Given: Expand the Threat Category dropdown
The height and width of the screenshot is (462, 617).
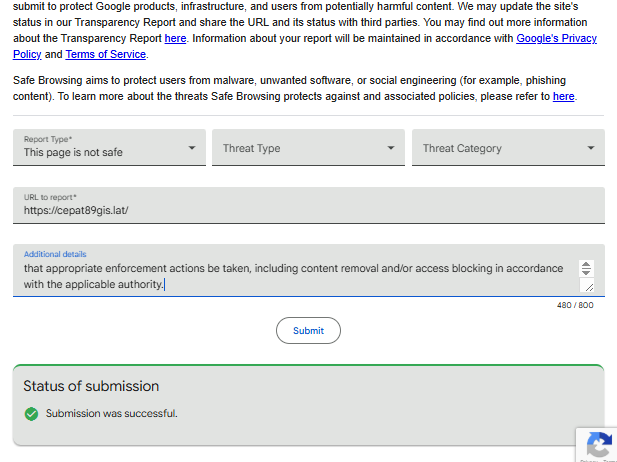Looking at the screenshot, I should click(508, 148).
